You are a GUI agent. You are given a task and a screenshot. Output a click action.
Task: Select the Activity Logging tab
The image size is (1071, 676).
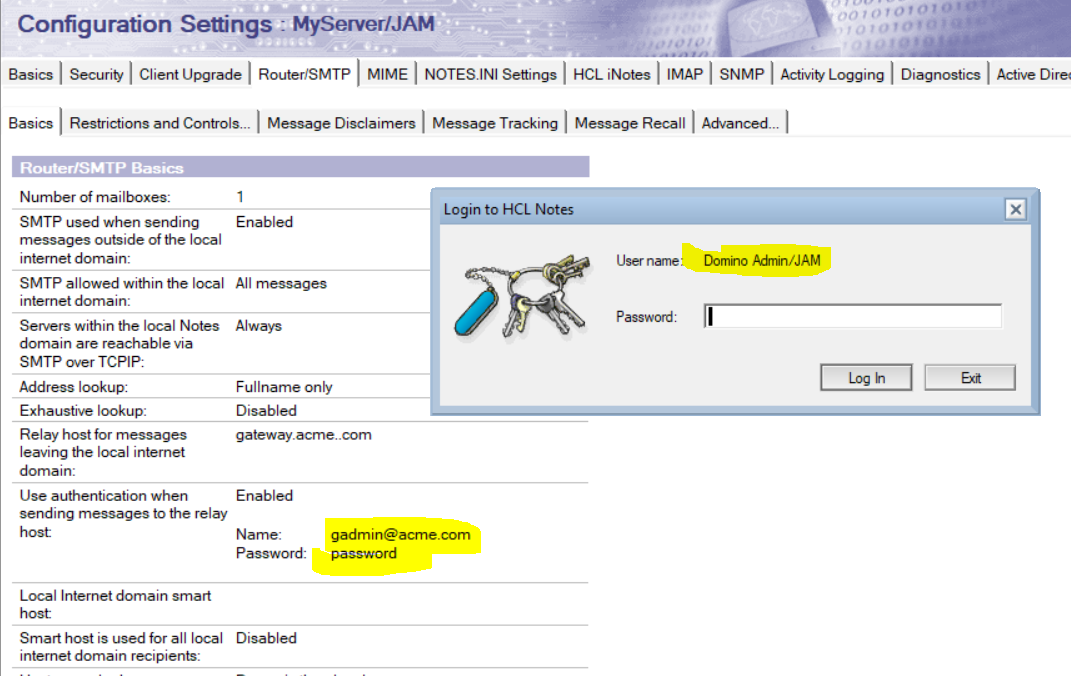coord(832,74)
